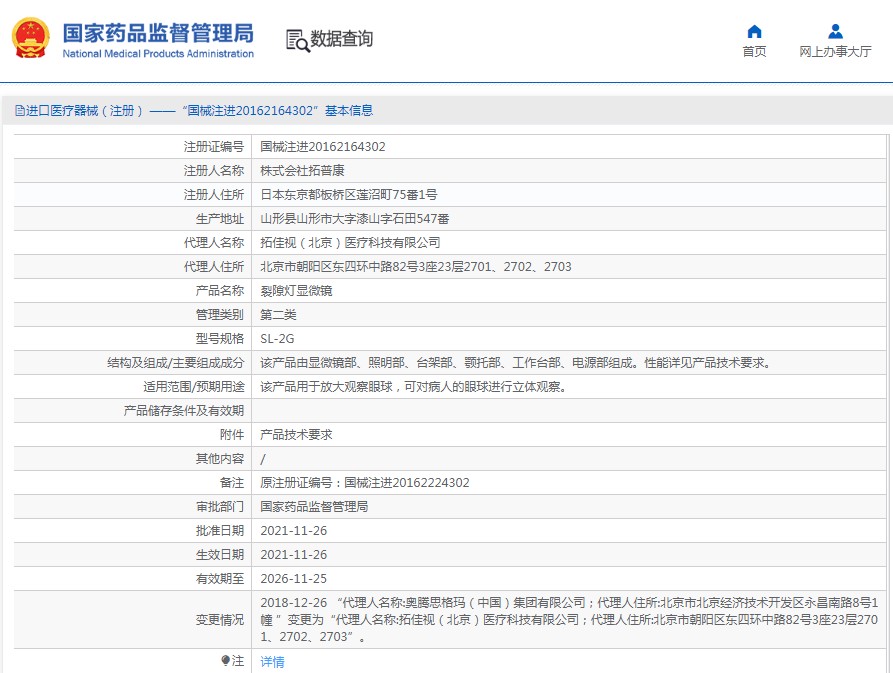Click the 国家药品监督管理局 site title
This screenshot has height=673, width=893.
pyautogui.click(x=158, y=33)
